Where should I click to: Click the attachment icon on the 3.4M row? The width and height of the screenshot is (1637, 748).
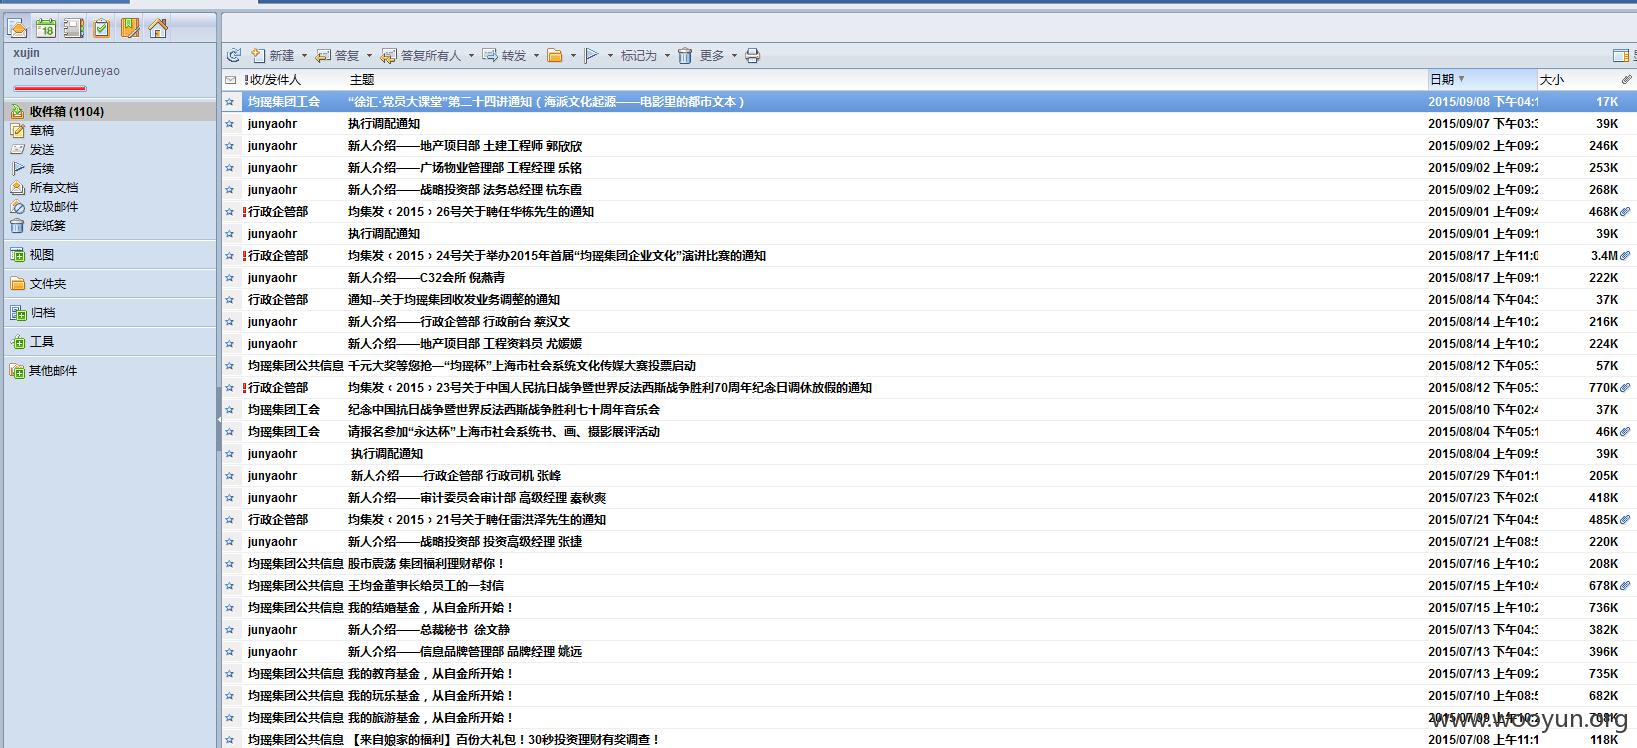click(x=1625, y=256)
